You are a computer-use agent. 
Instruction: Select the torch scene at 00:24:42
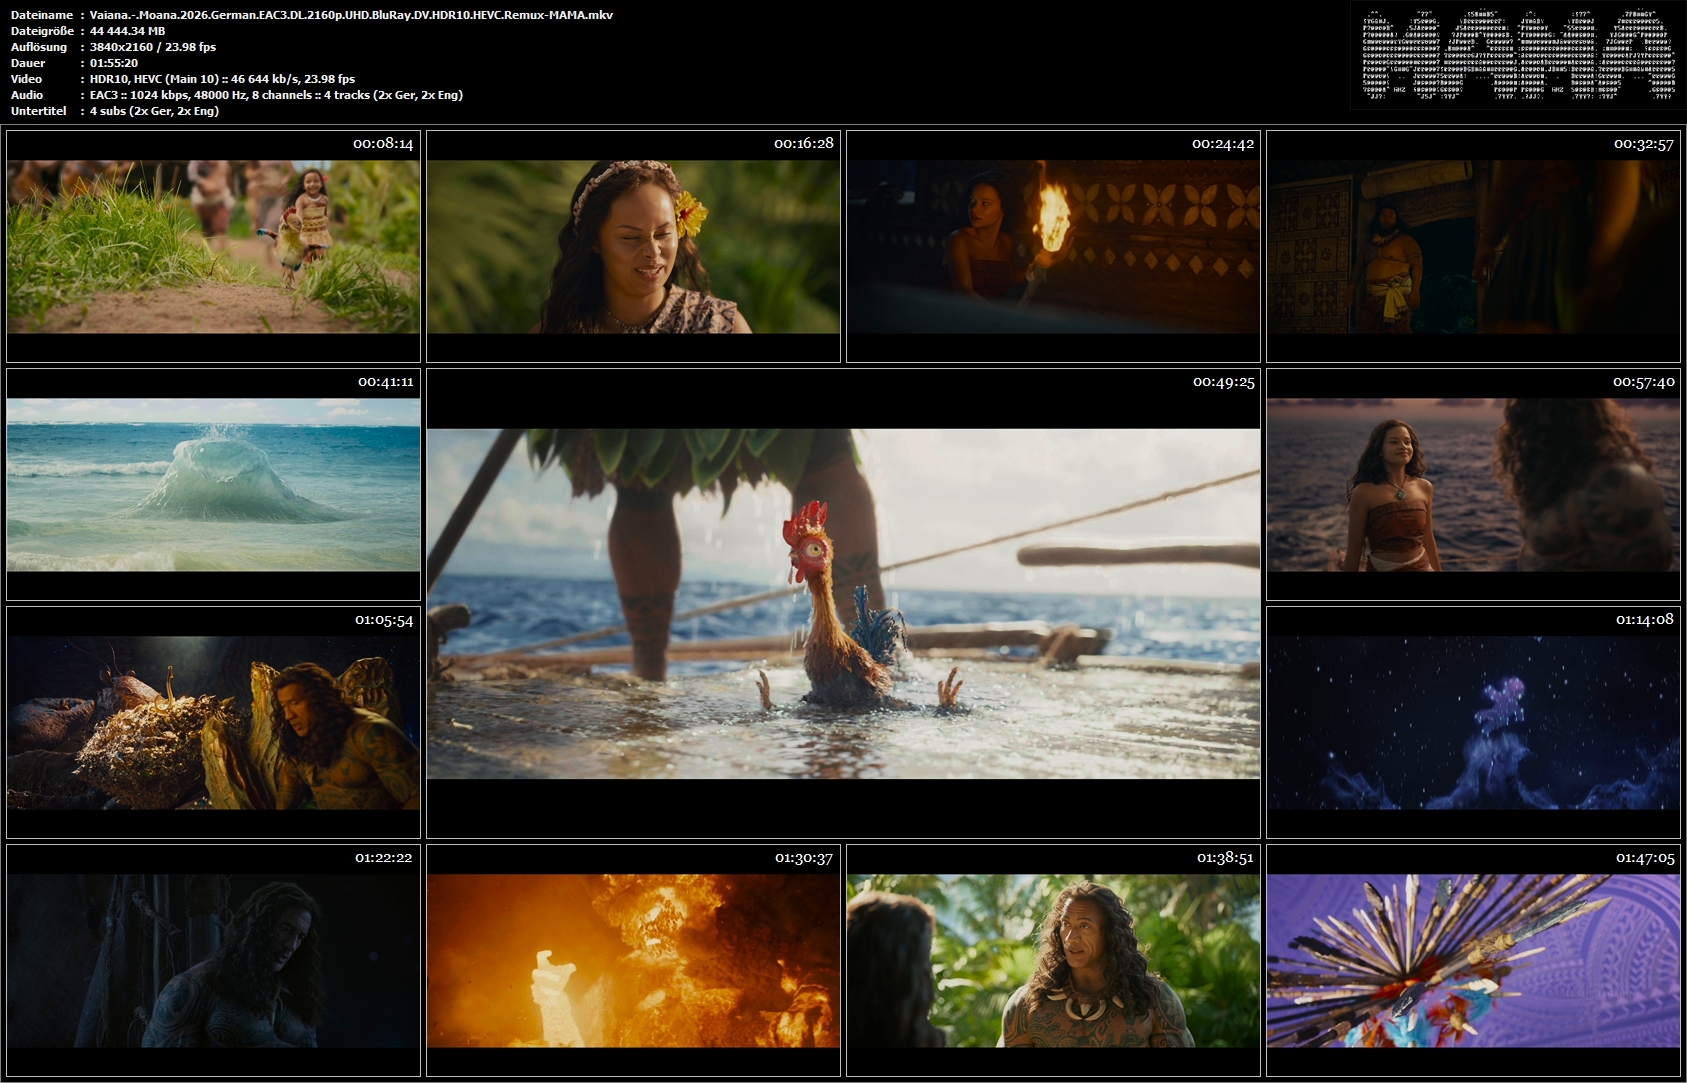[1053, 246]
